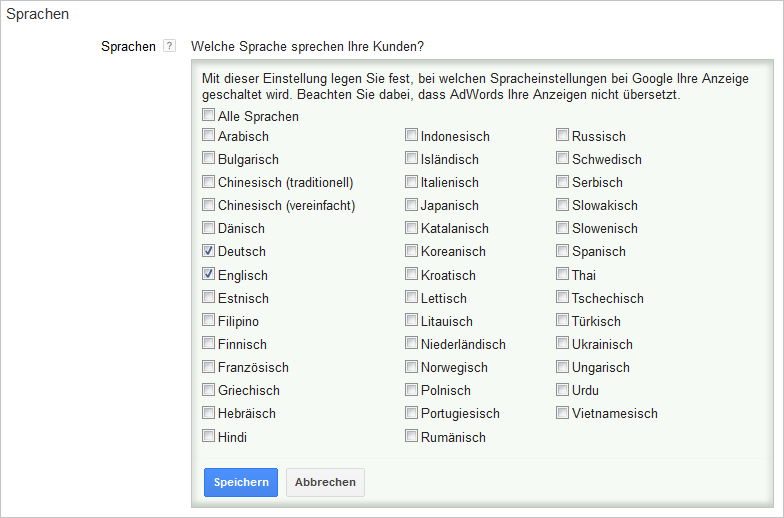This screenshot has width=784, height=518.
Task: Cancel changes with the Abbrechen button
Action: [x=325, y=482]
